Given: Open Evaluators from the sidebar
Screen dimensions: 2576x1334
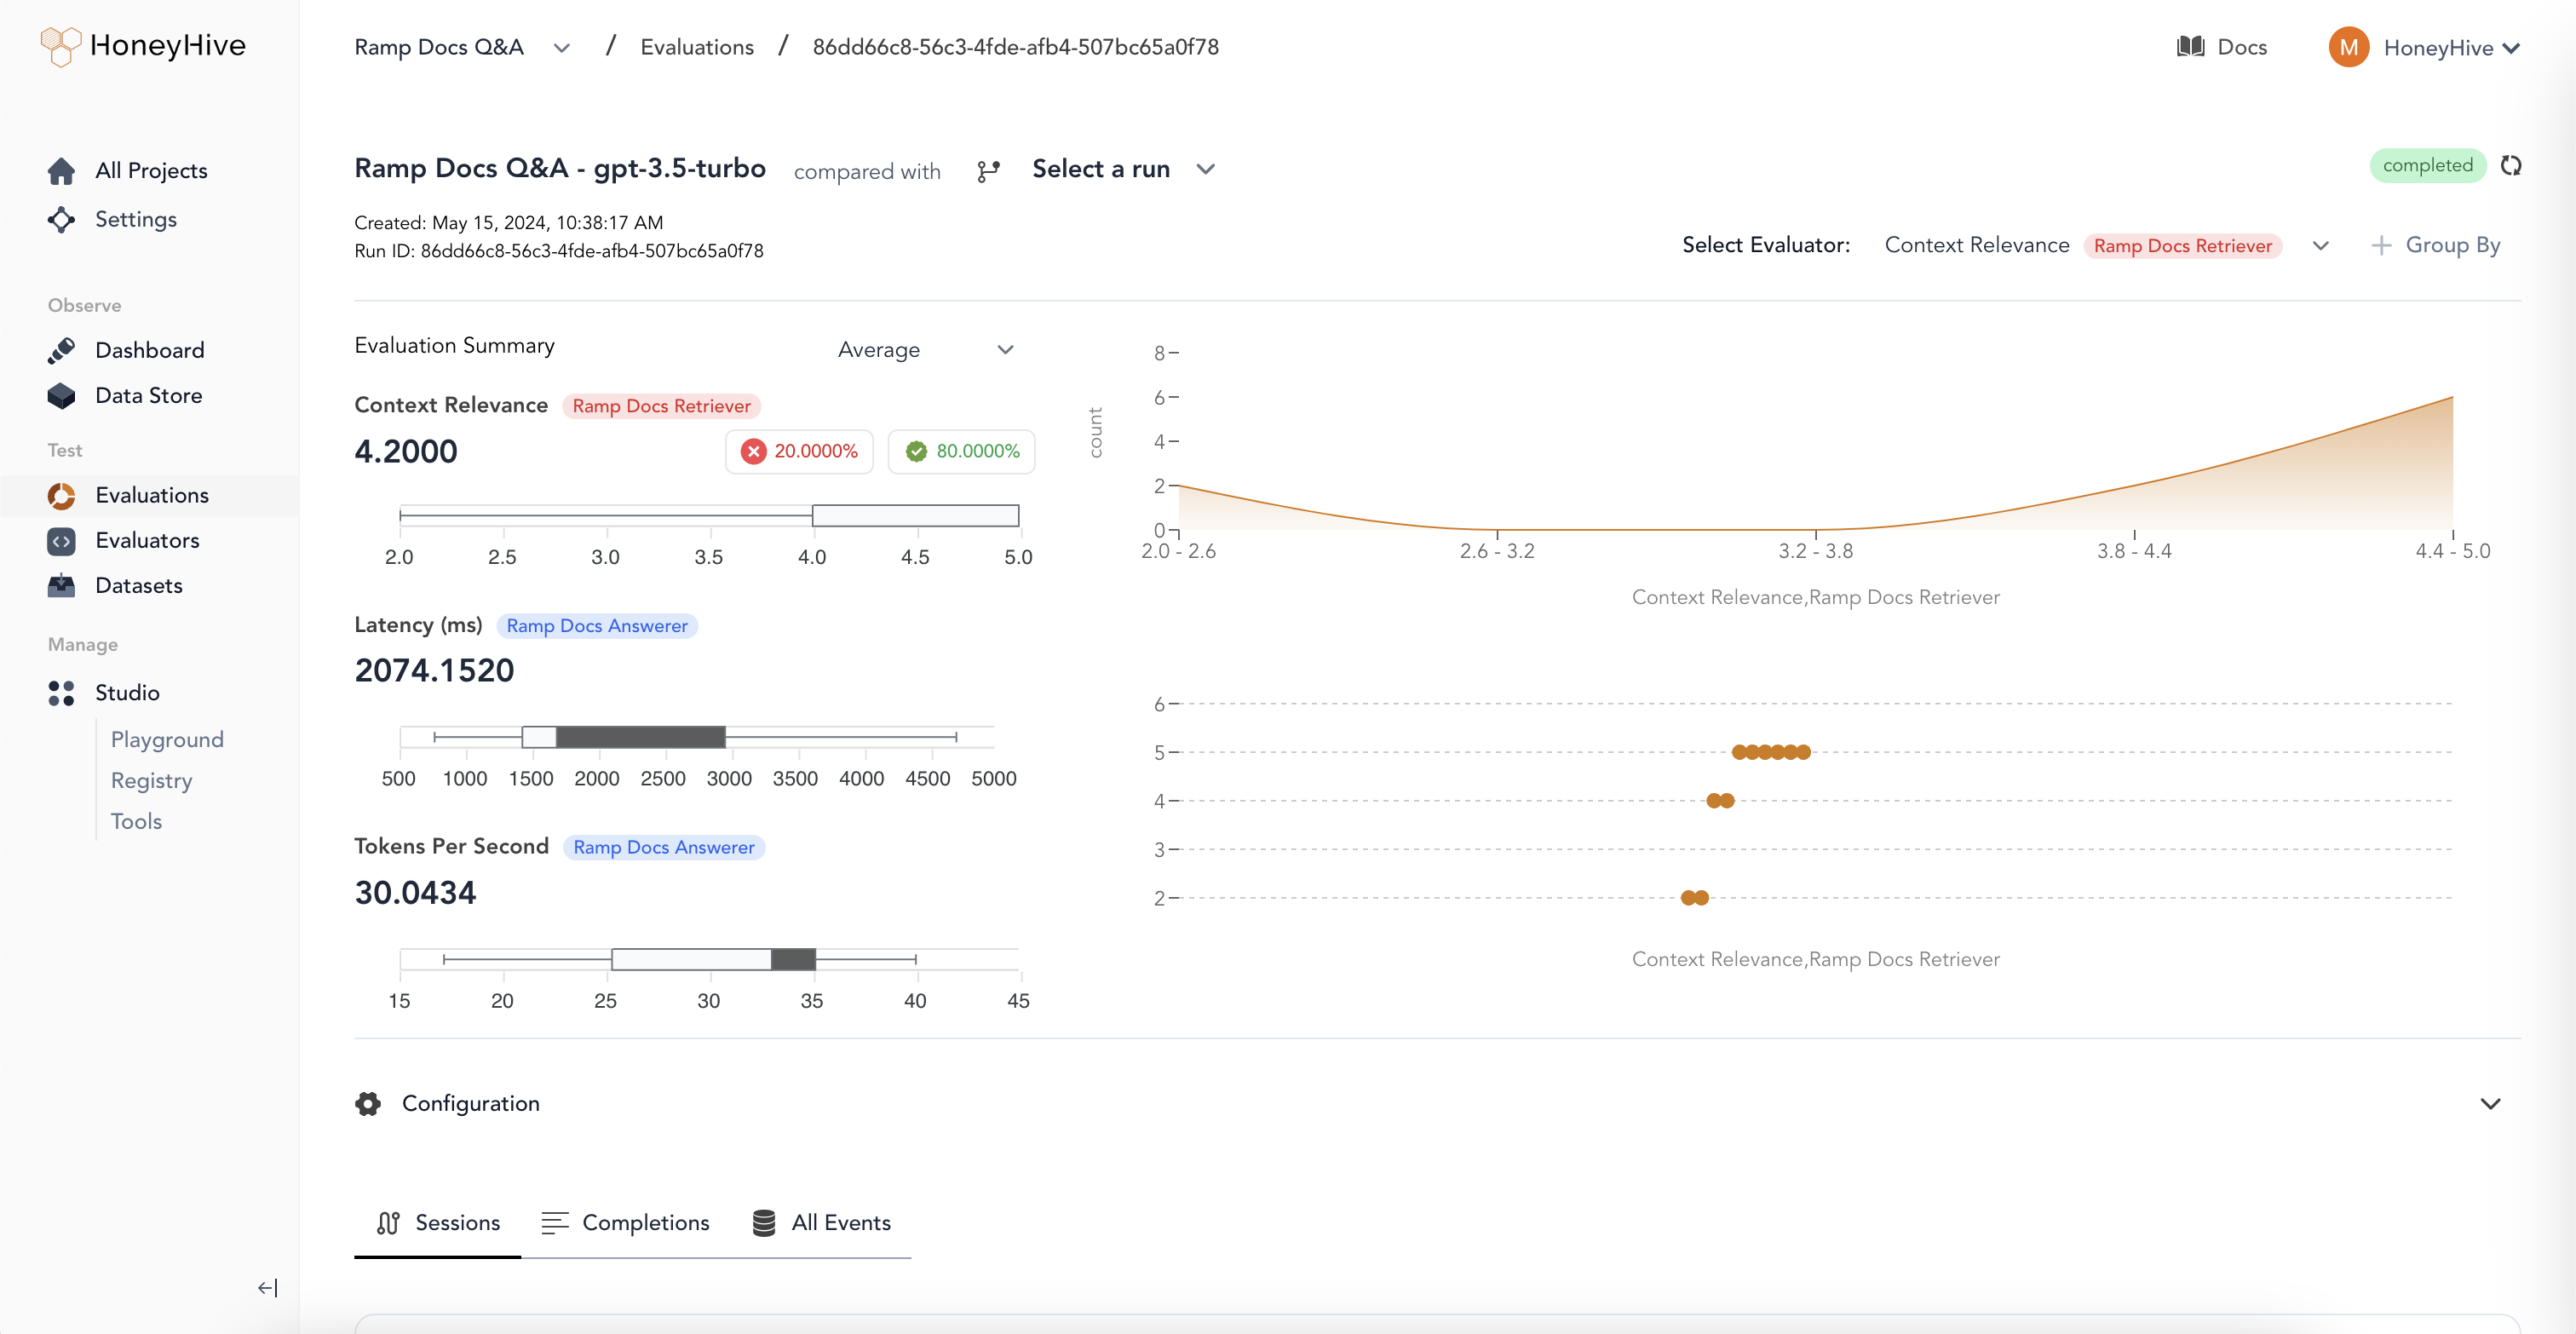Looking at the screenshot, I should pos(147,540).
